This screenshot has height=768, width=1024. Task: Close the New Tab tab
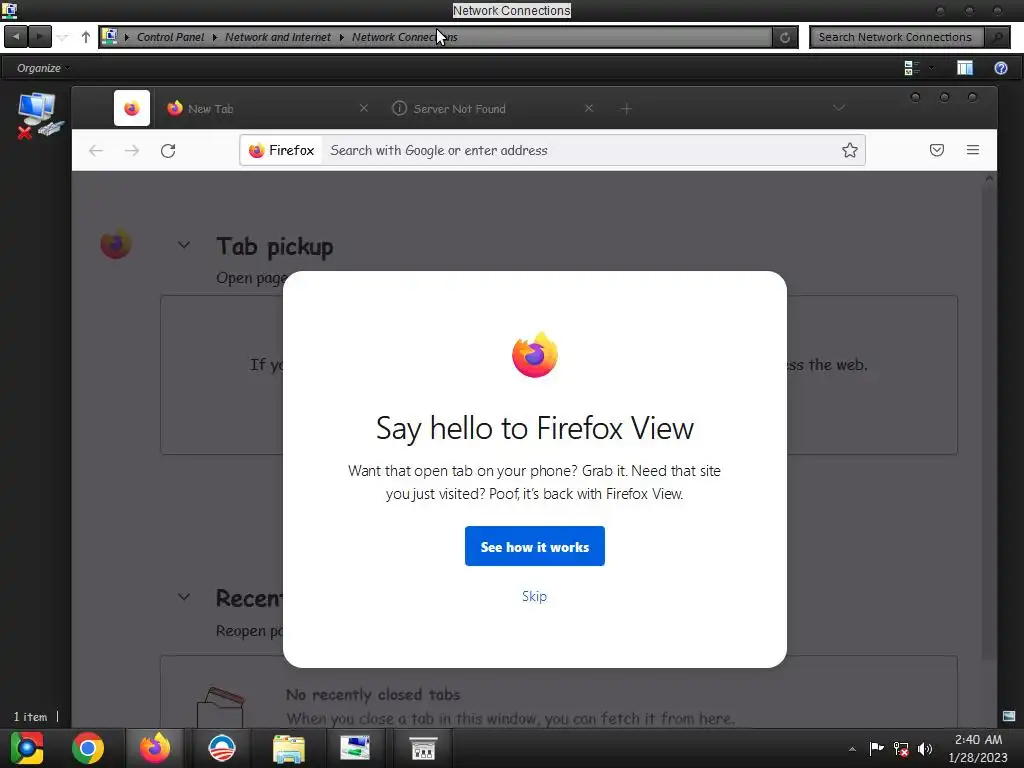[x=364, y=108]
